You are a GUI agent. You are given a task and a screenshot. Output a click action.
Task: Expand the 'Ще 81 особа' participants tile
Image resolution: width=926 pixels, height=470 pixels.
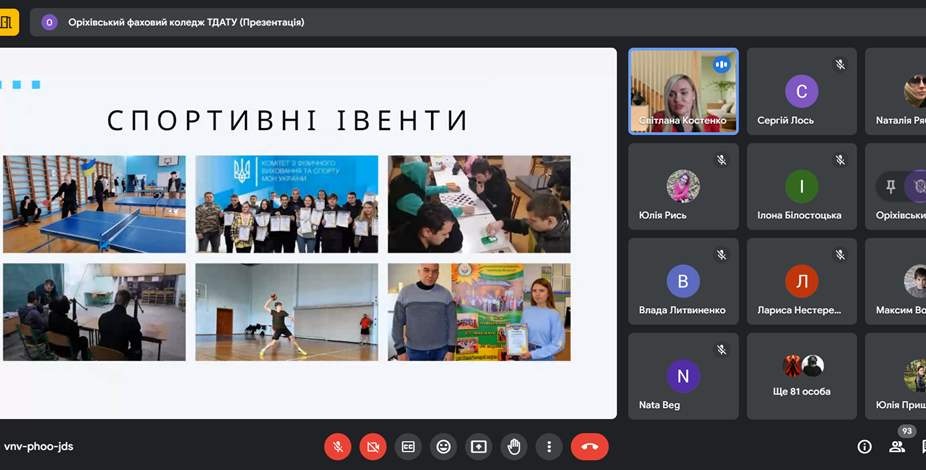(802, 376)
